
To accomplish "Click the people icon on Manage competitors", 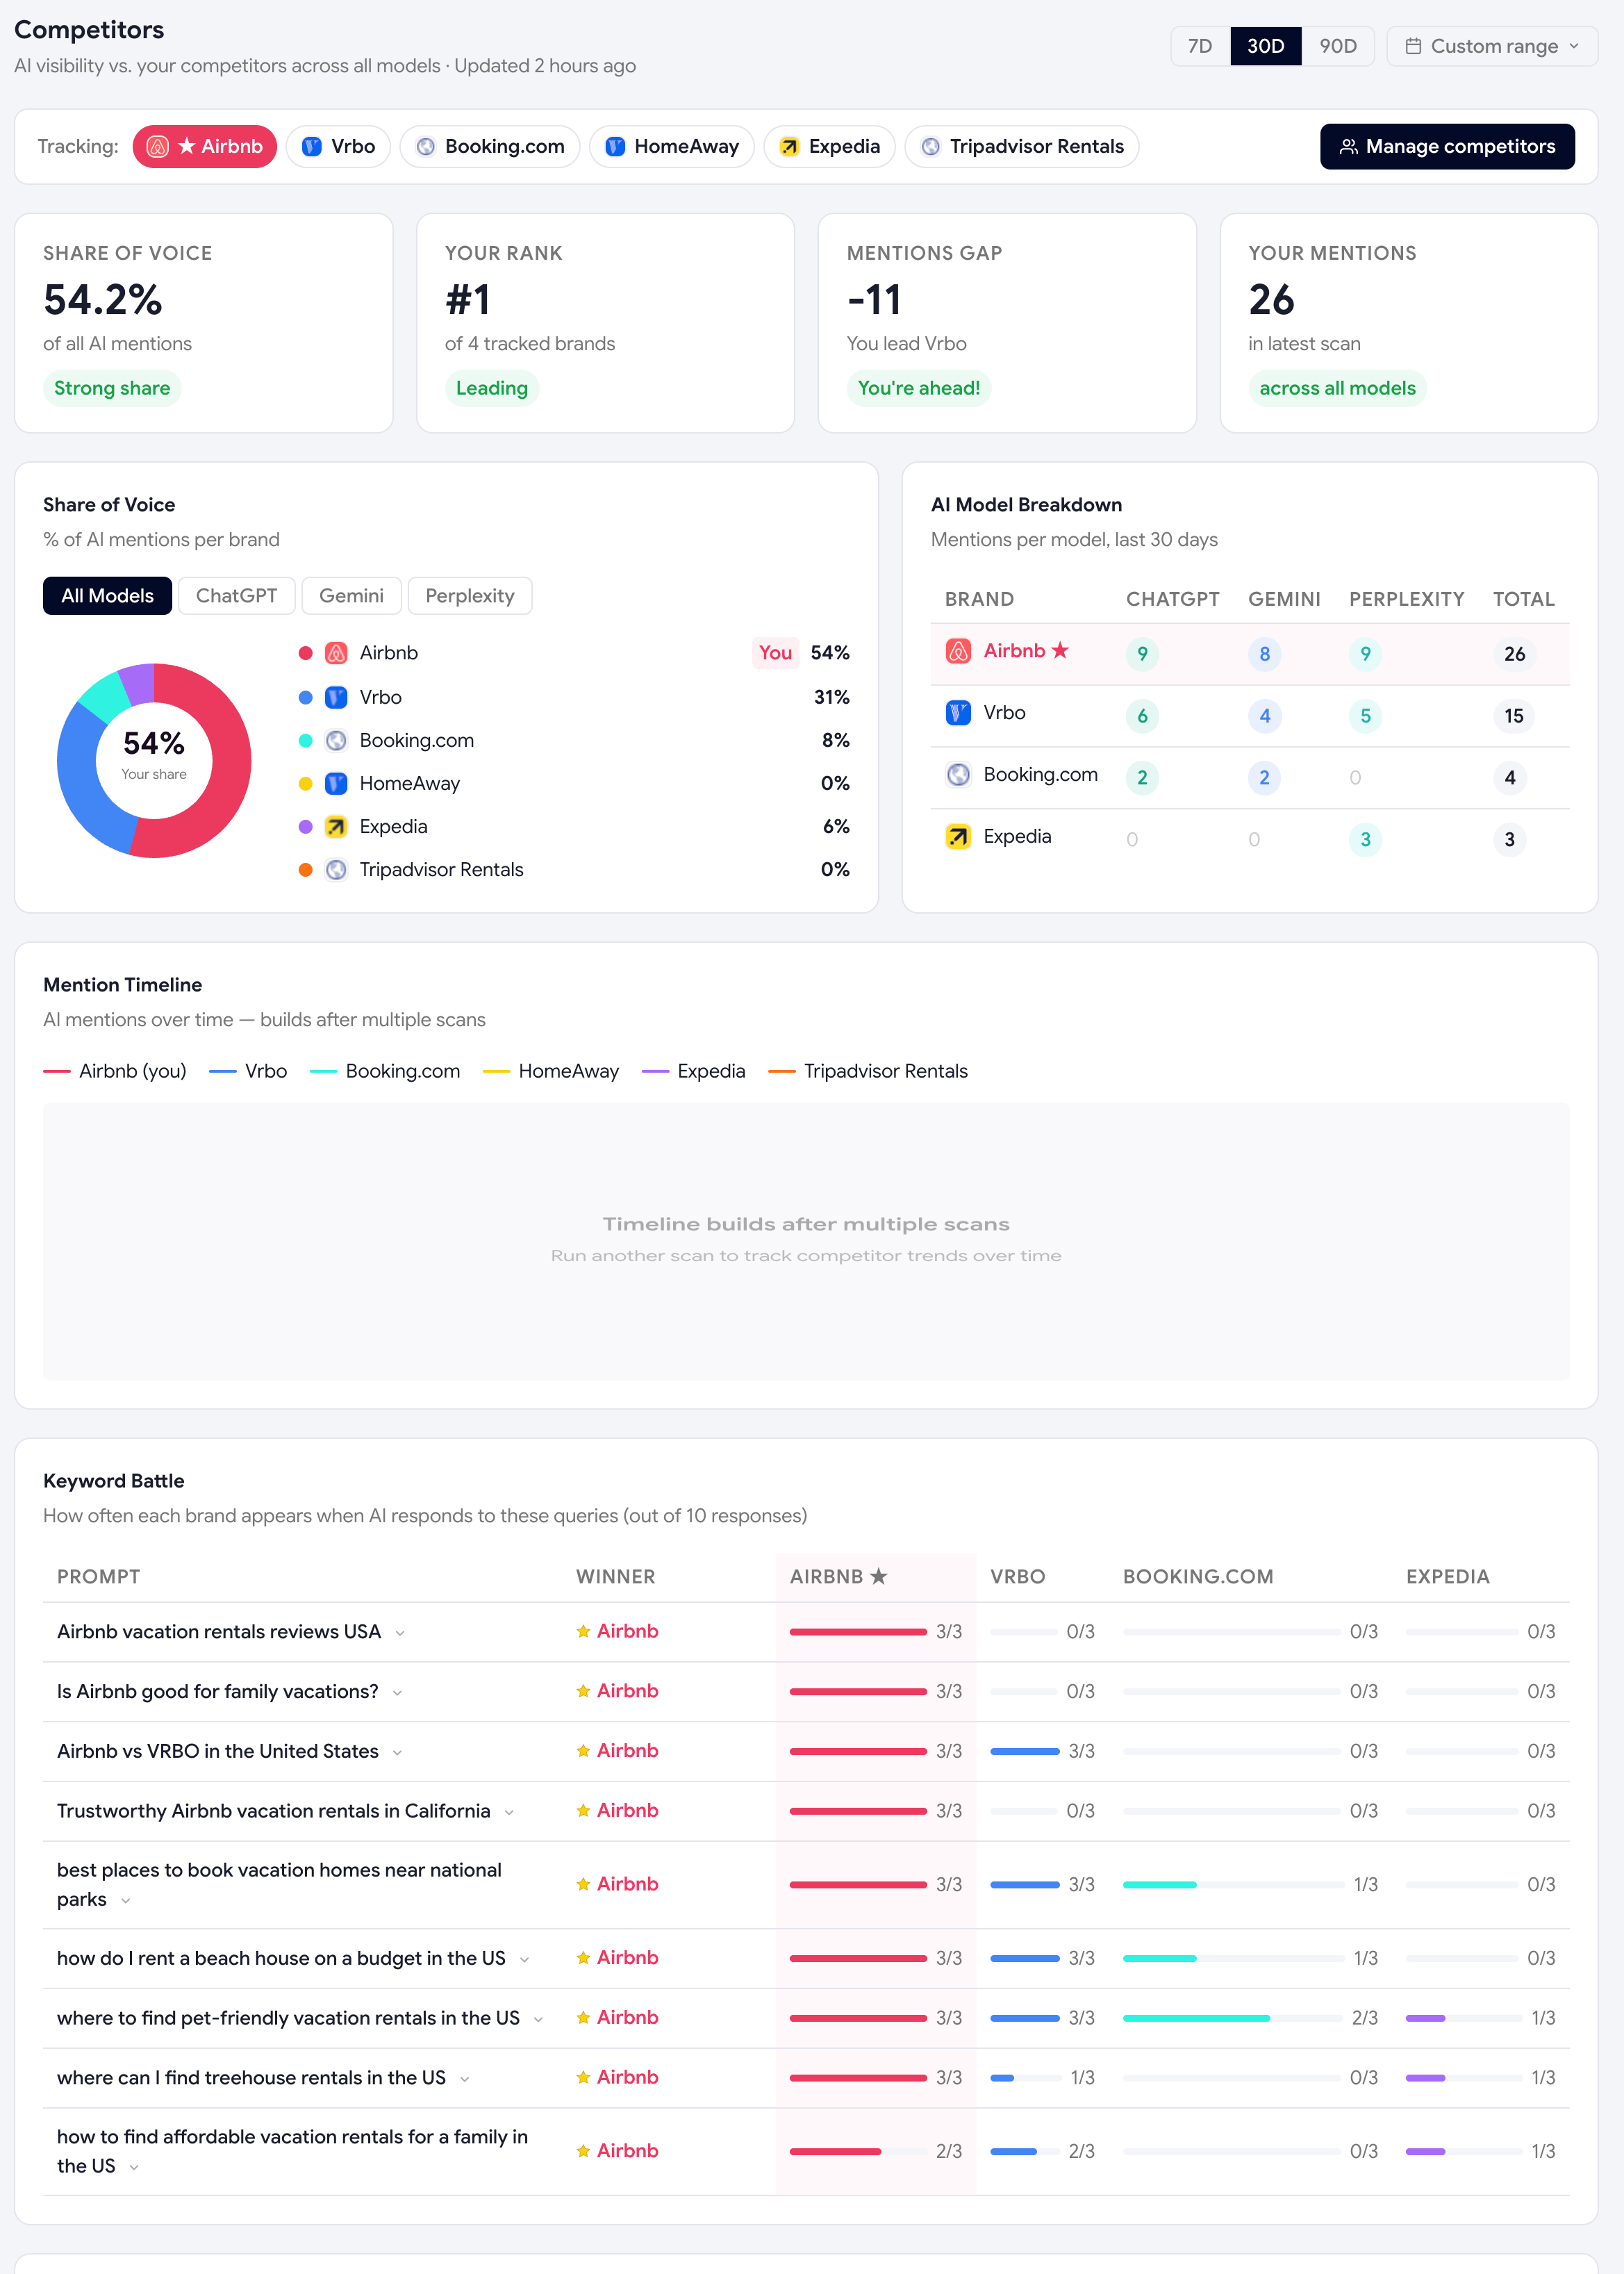I will pos(1349,147).
